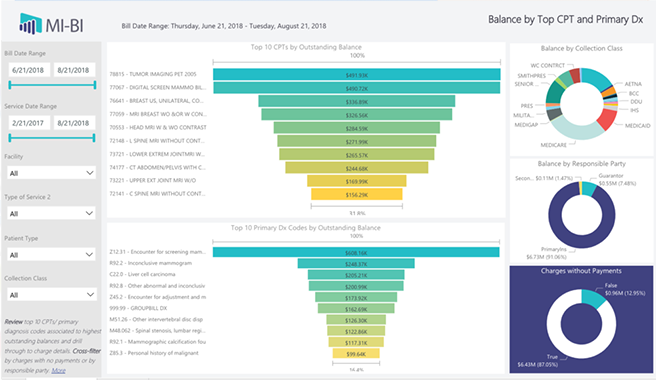656x380 pixels.
Task: Click the Bill Date Range slider track
Action: tap(52, 85)
